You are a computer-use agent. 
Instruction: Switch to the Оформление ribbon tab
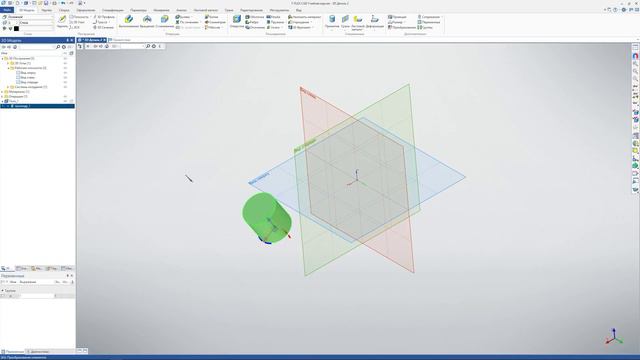point(86,10)
